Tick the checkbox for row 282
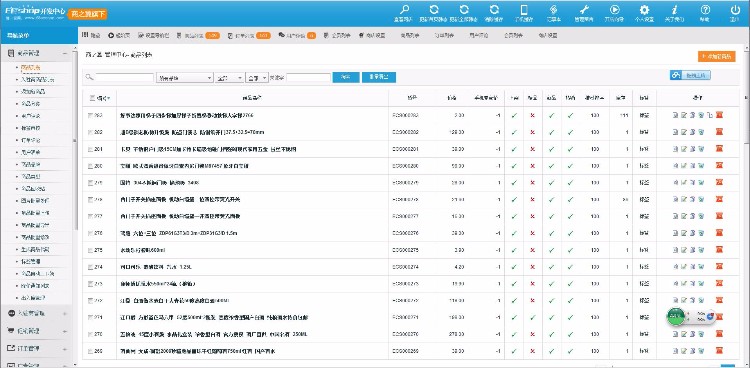This screenshot has width=750, height=368. point(90,132)
